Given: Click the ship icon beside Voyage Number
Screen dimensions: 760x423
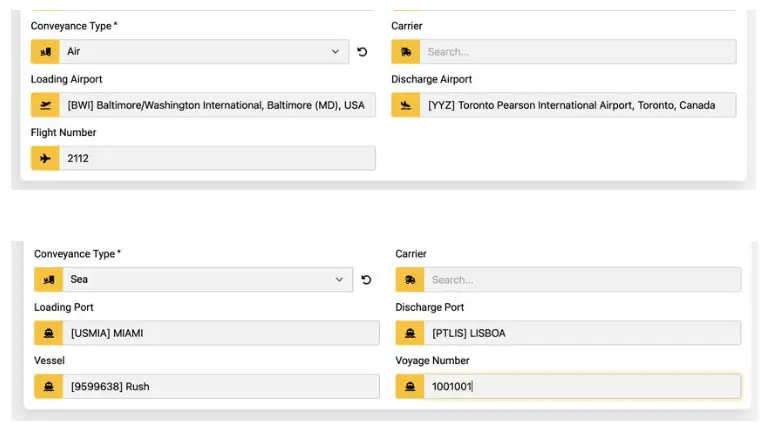Looking at the screenshot, I should [x=410, y=386].
